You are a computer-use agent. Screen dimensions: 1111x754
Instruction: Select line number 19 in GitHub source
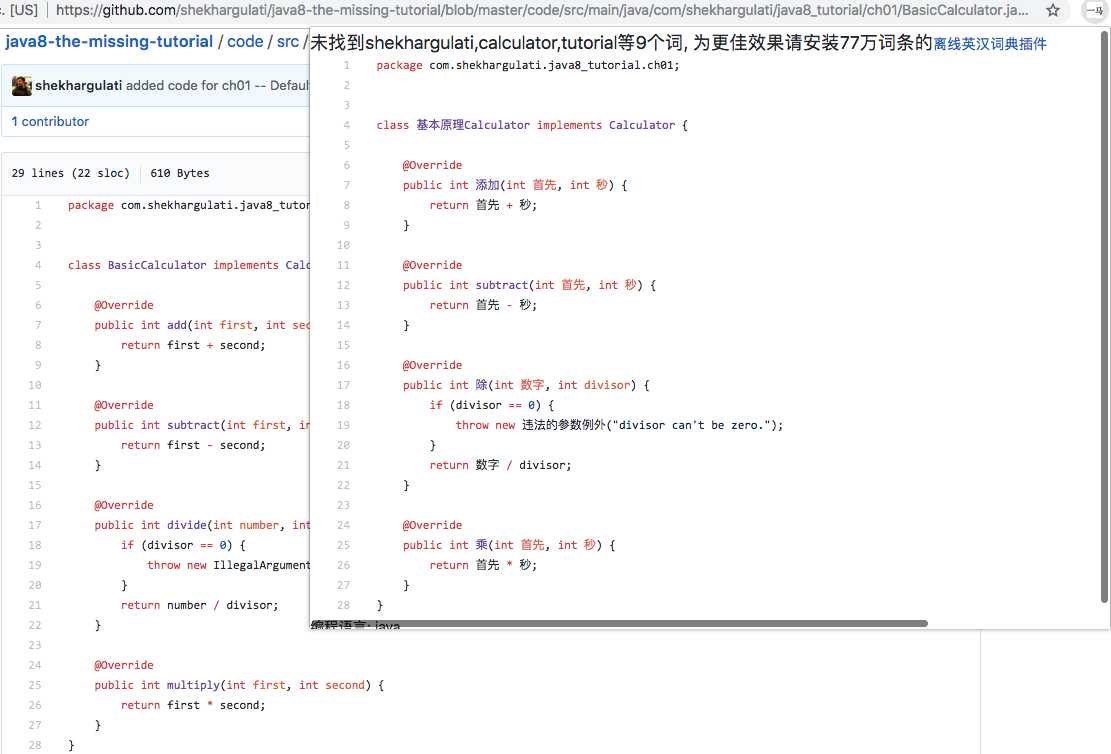tap(35, 565)
